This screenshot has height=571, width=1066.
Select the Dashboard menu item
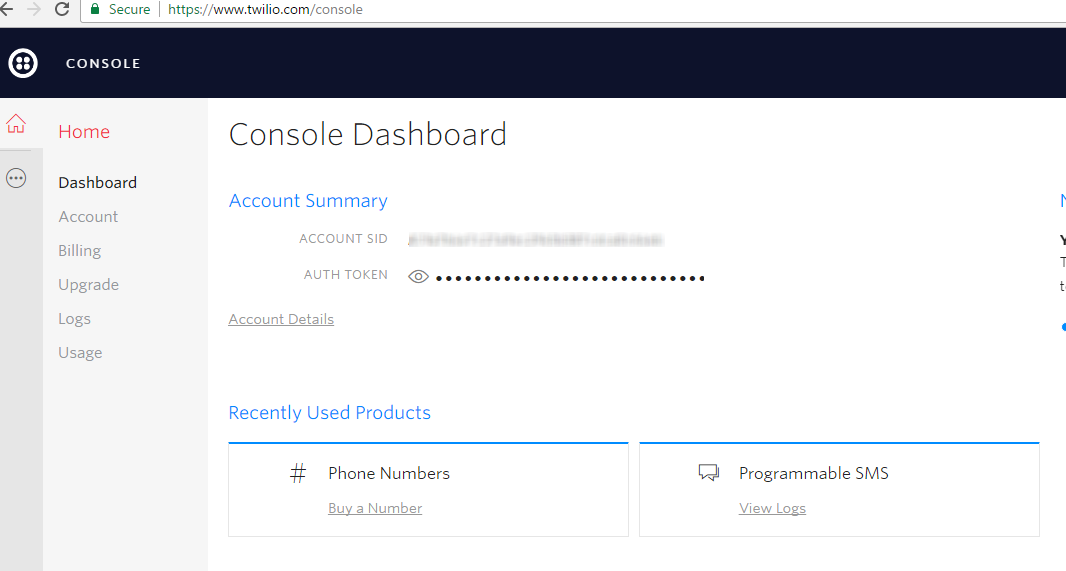(x=97, y=182)
